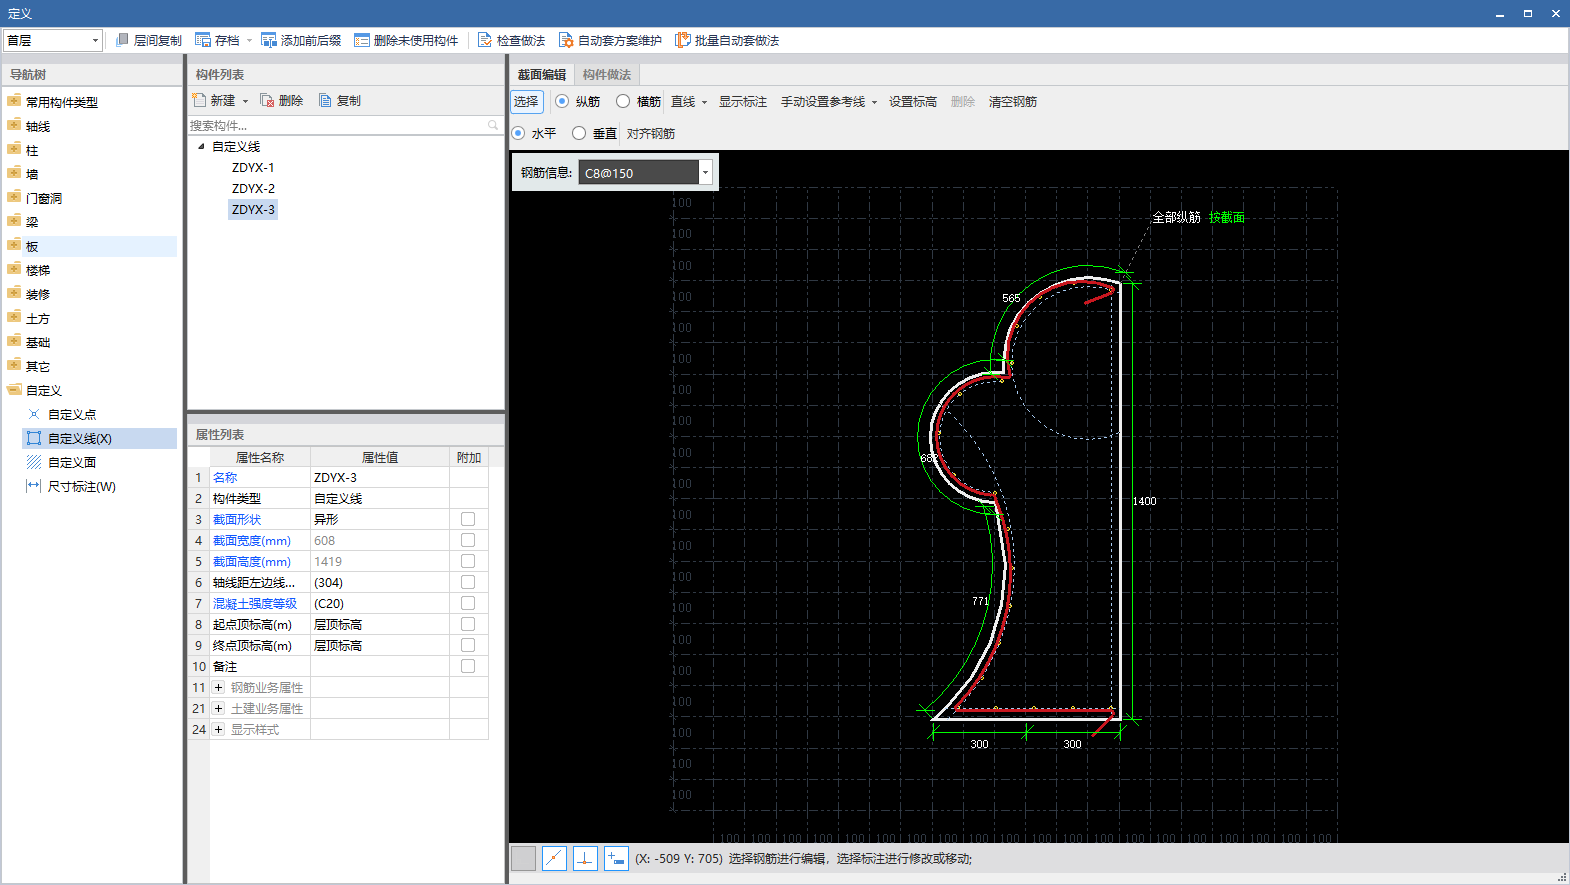
Task: Select the 垂直 radio button
Action: [579, 133]
